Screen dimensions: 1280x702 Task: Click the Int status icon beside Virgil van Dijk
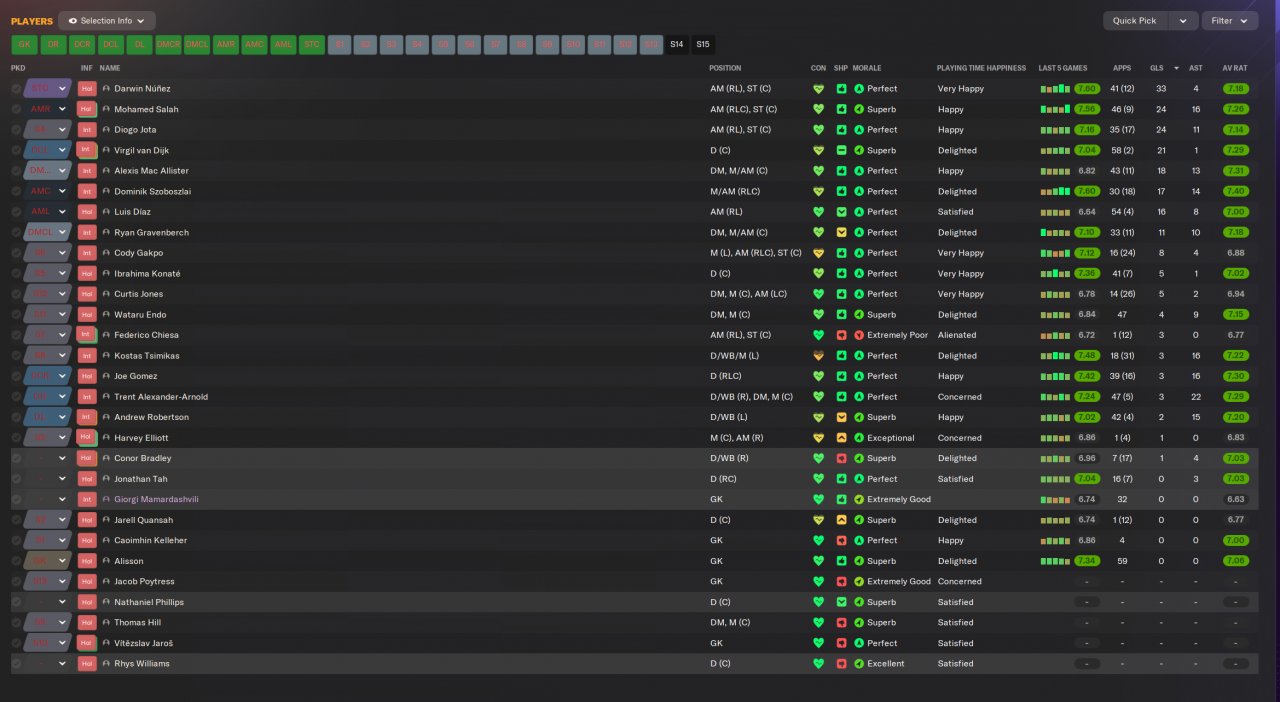pos(87,150)
